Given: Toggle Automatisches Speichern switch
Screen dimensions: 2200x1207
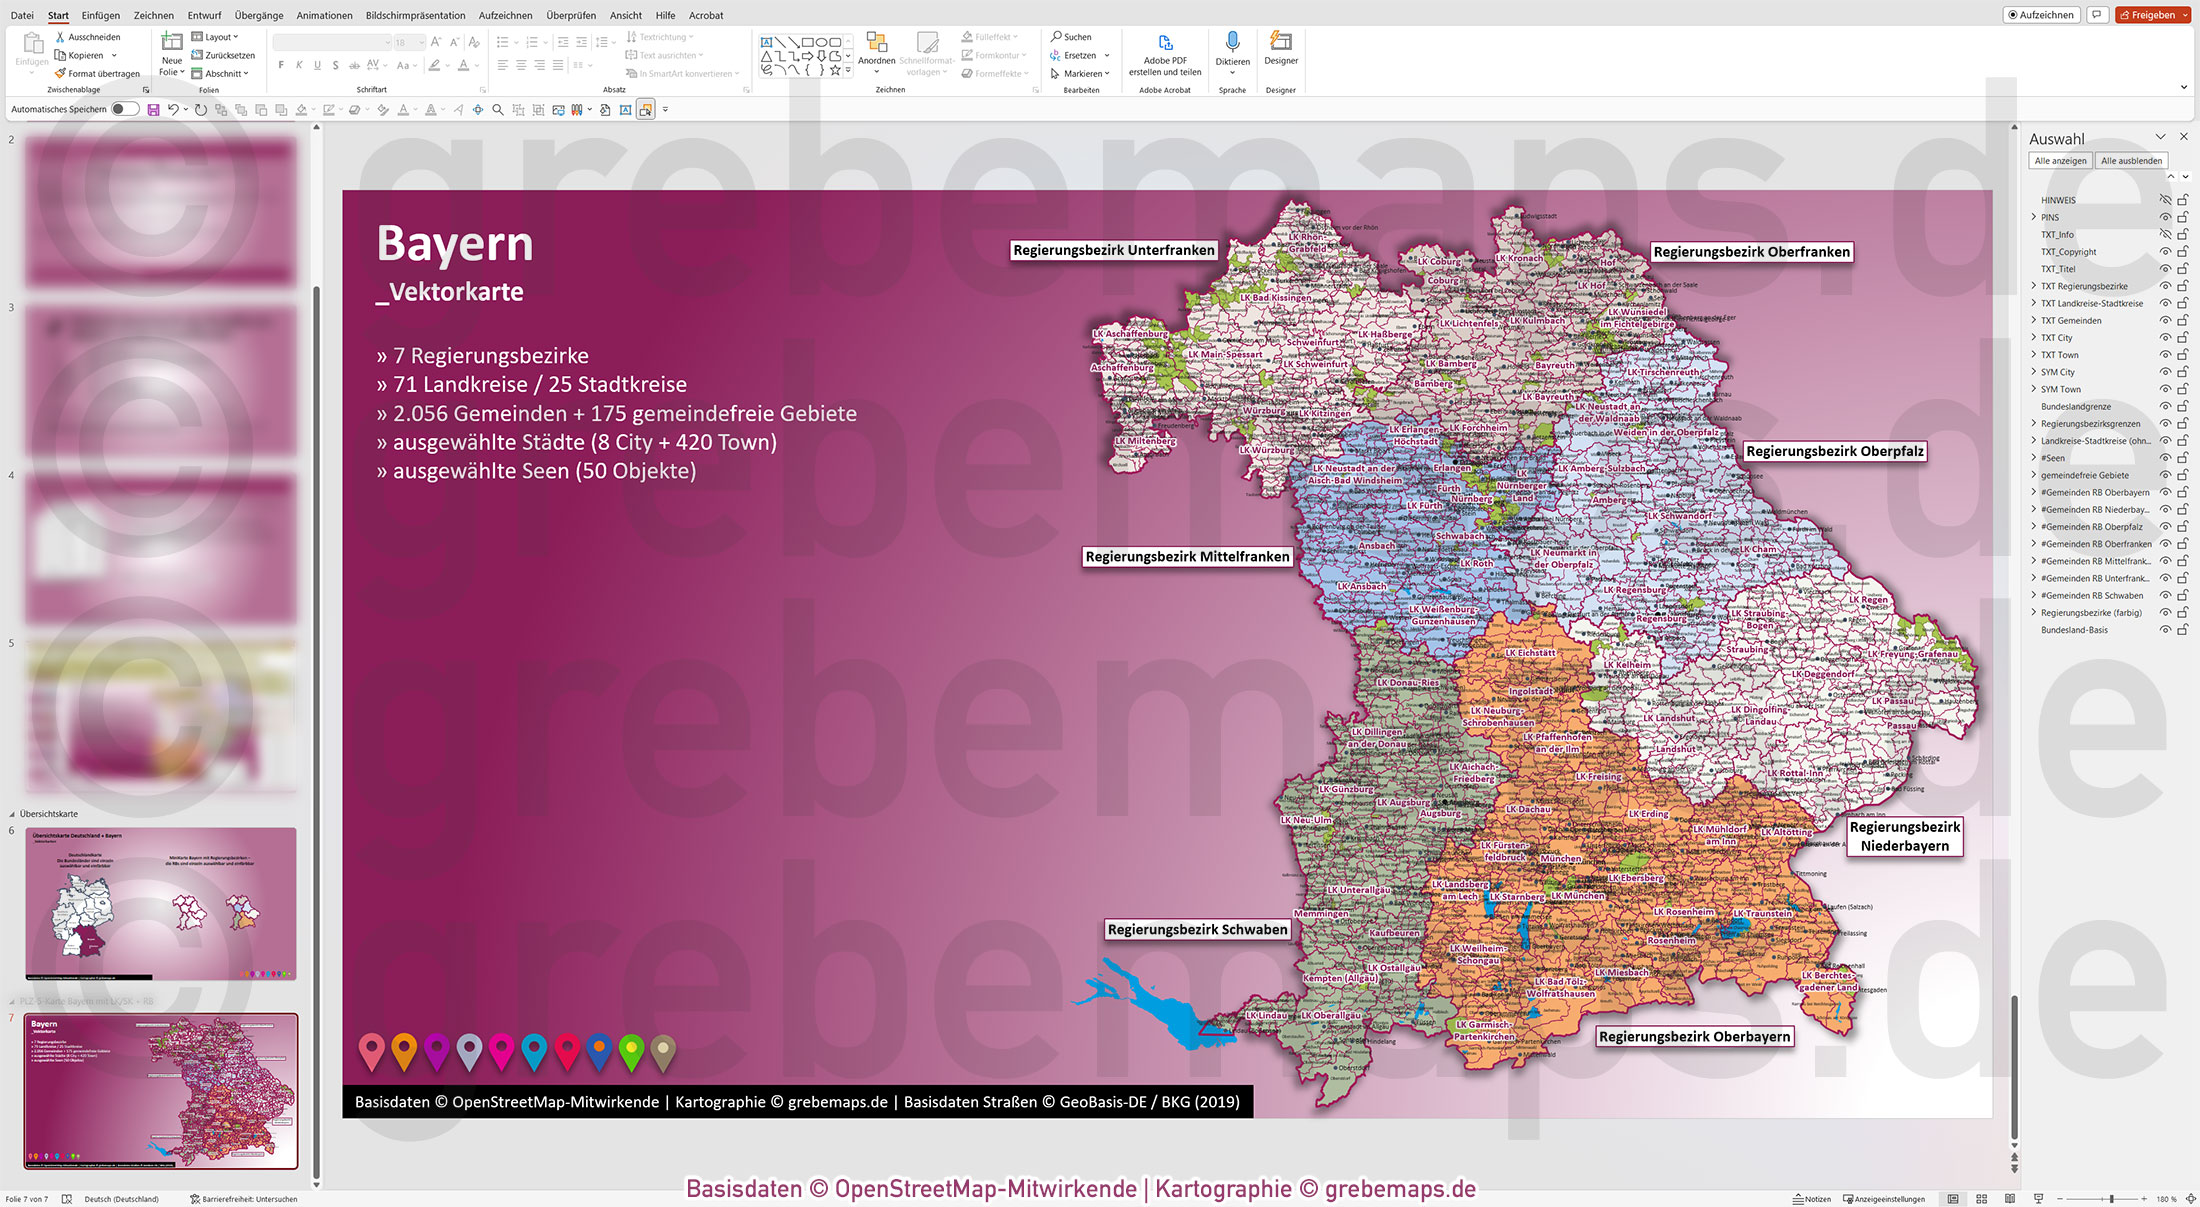Looking at the screenshot, I should click(x=124, y=109).
